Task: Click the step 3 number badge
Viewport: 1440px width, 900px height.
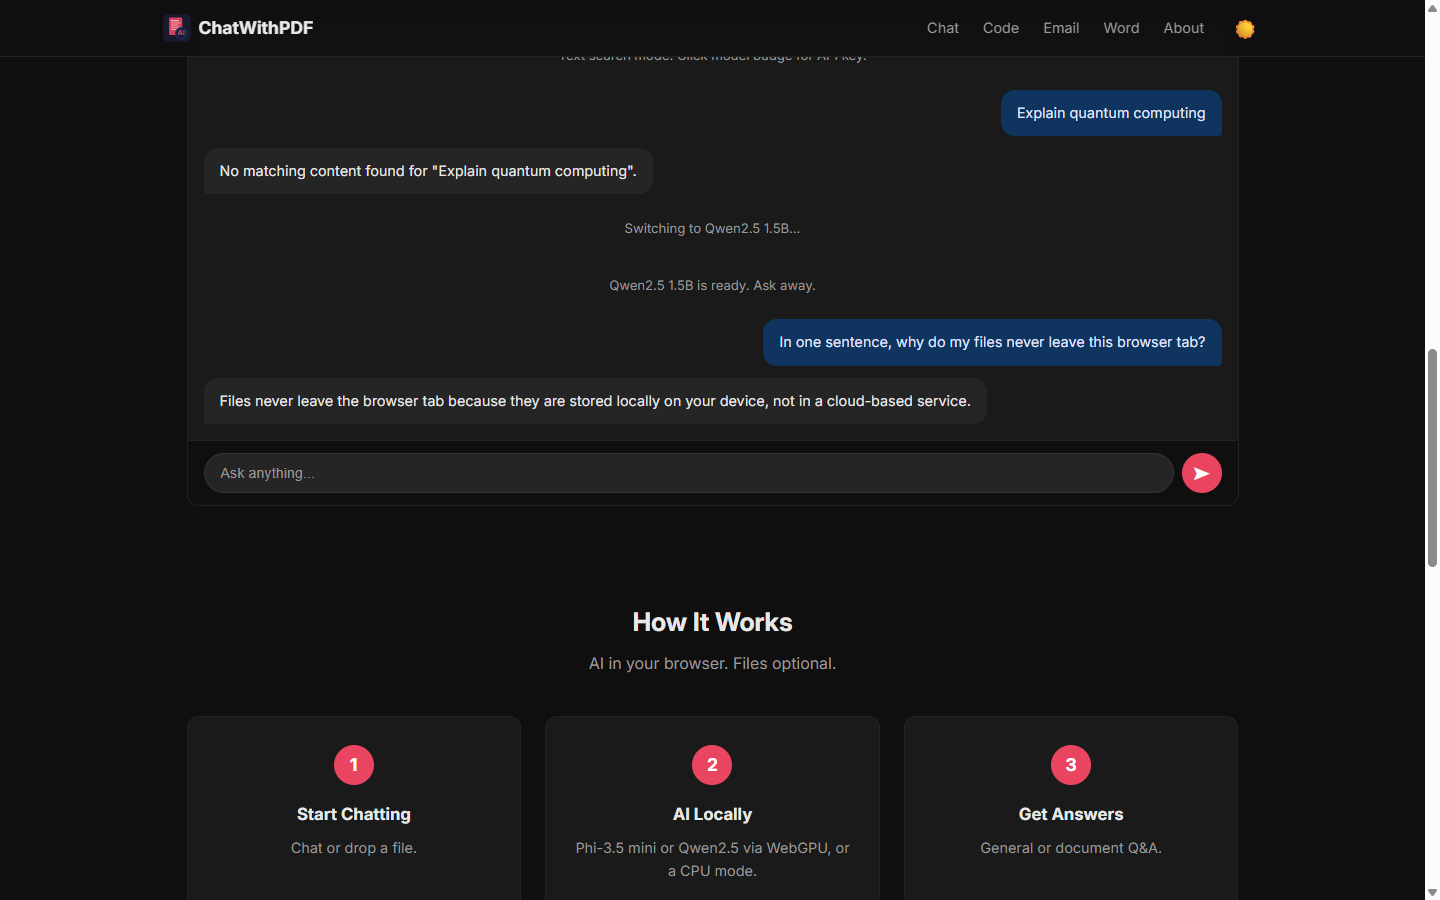Action: click(x=1071, y=765)
